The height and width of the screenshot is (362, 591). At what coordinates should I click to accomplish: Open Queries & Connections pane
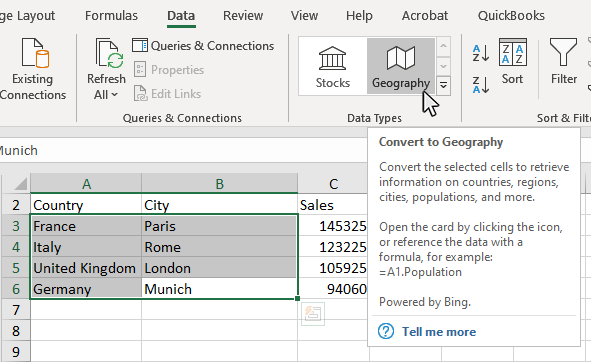point(203,46)
